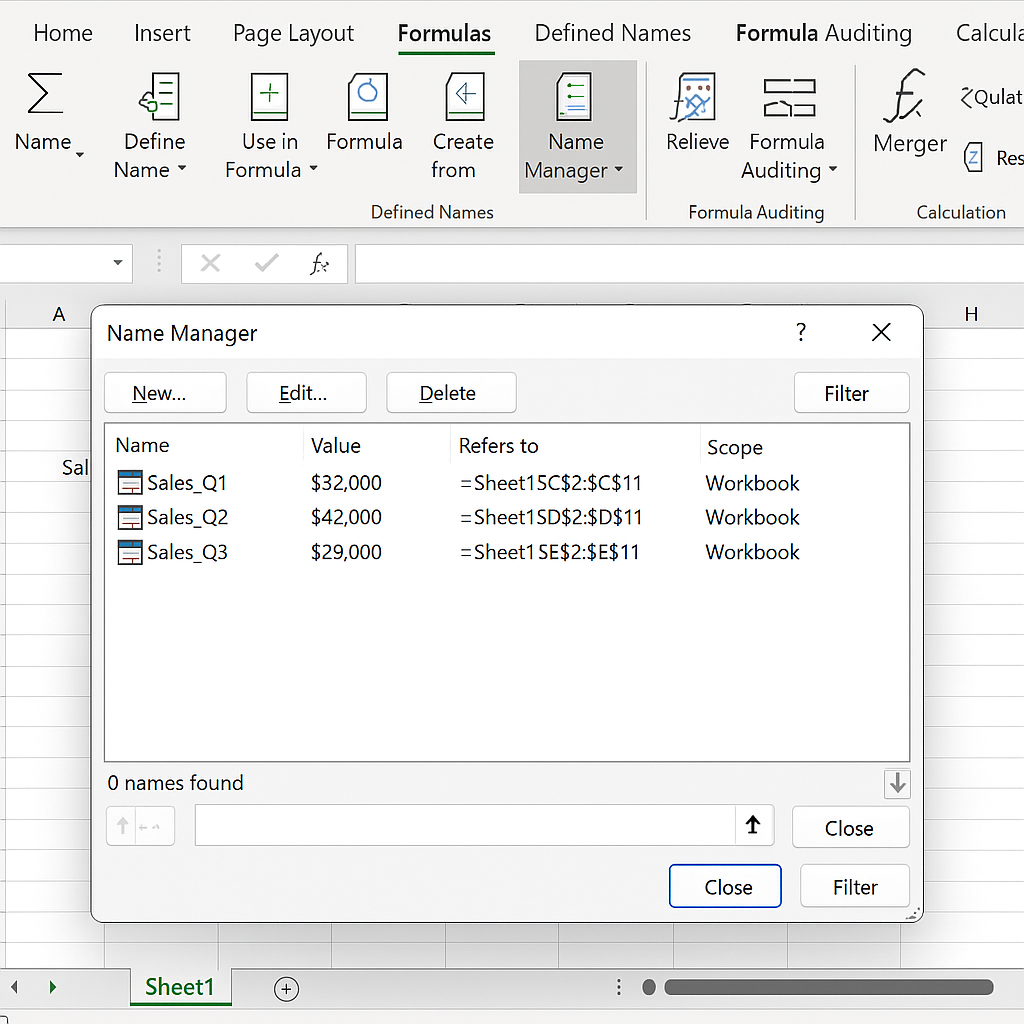Click the down arrow beside names found
The width and height of the screenshot is (1024, 1024).
click(897, 784)
